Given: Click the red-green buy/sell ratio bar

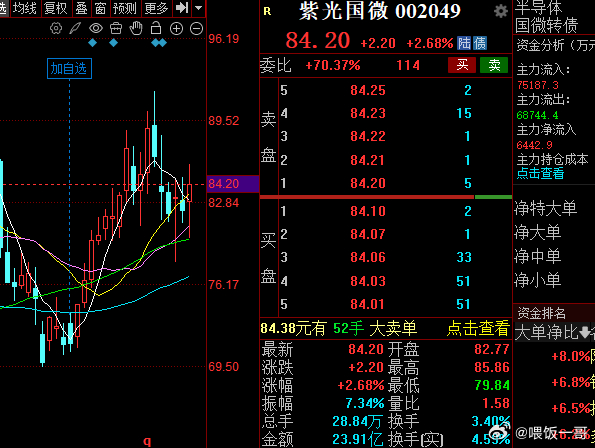Looking at the screenshot, I should [386, 197].
